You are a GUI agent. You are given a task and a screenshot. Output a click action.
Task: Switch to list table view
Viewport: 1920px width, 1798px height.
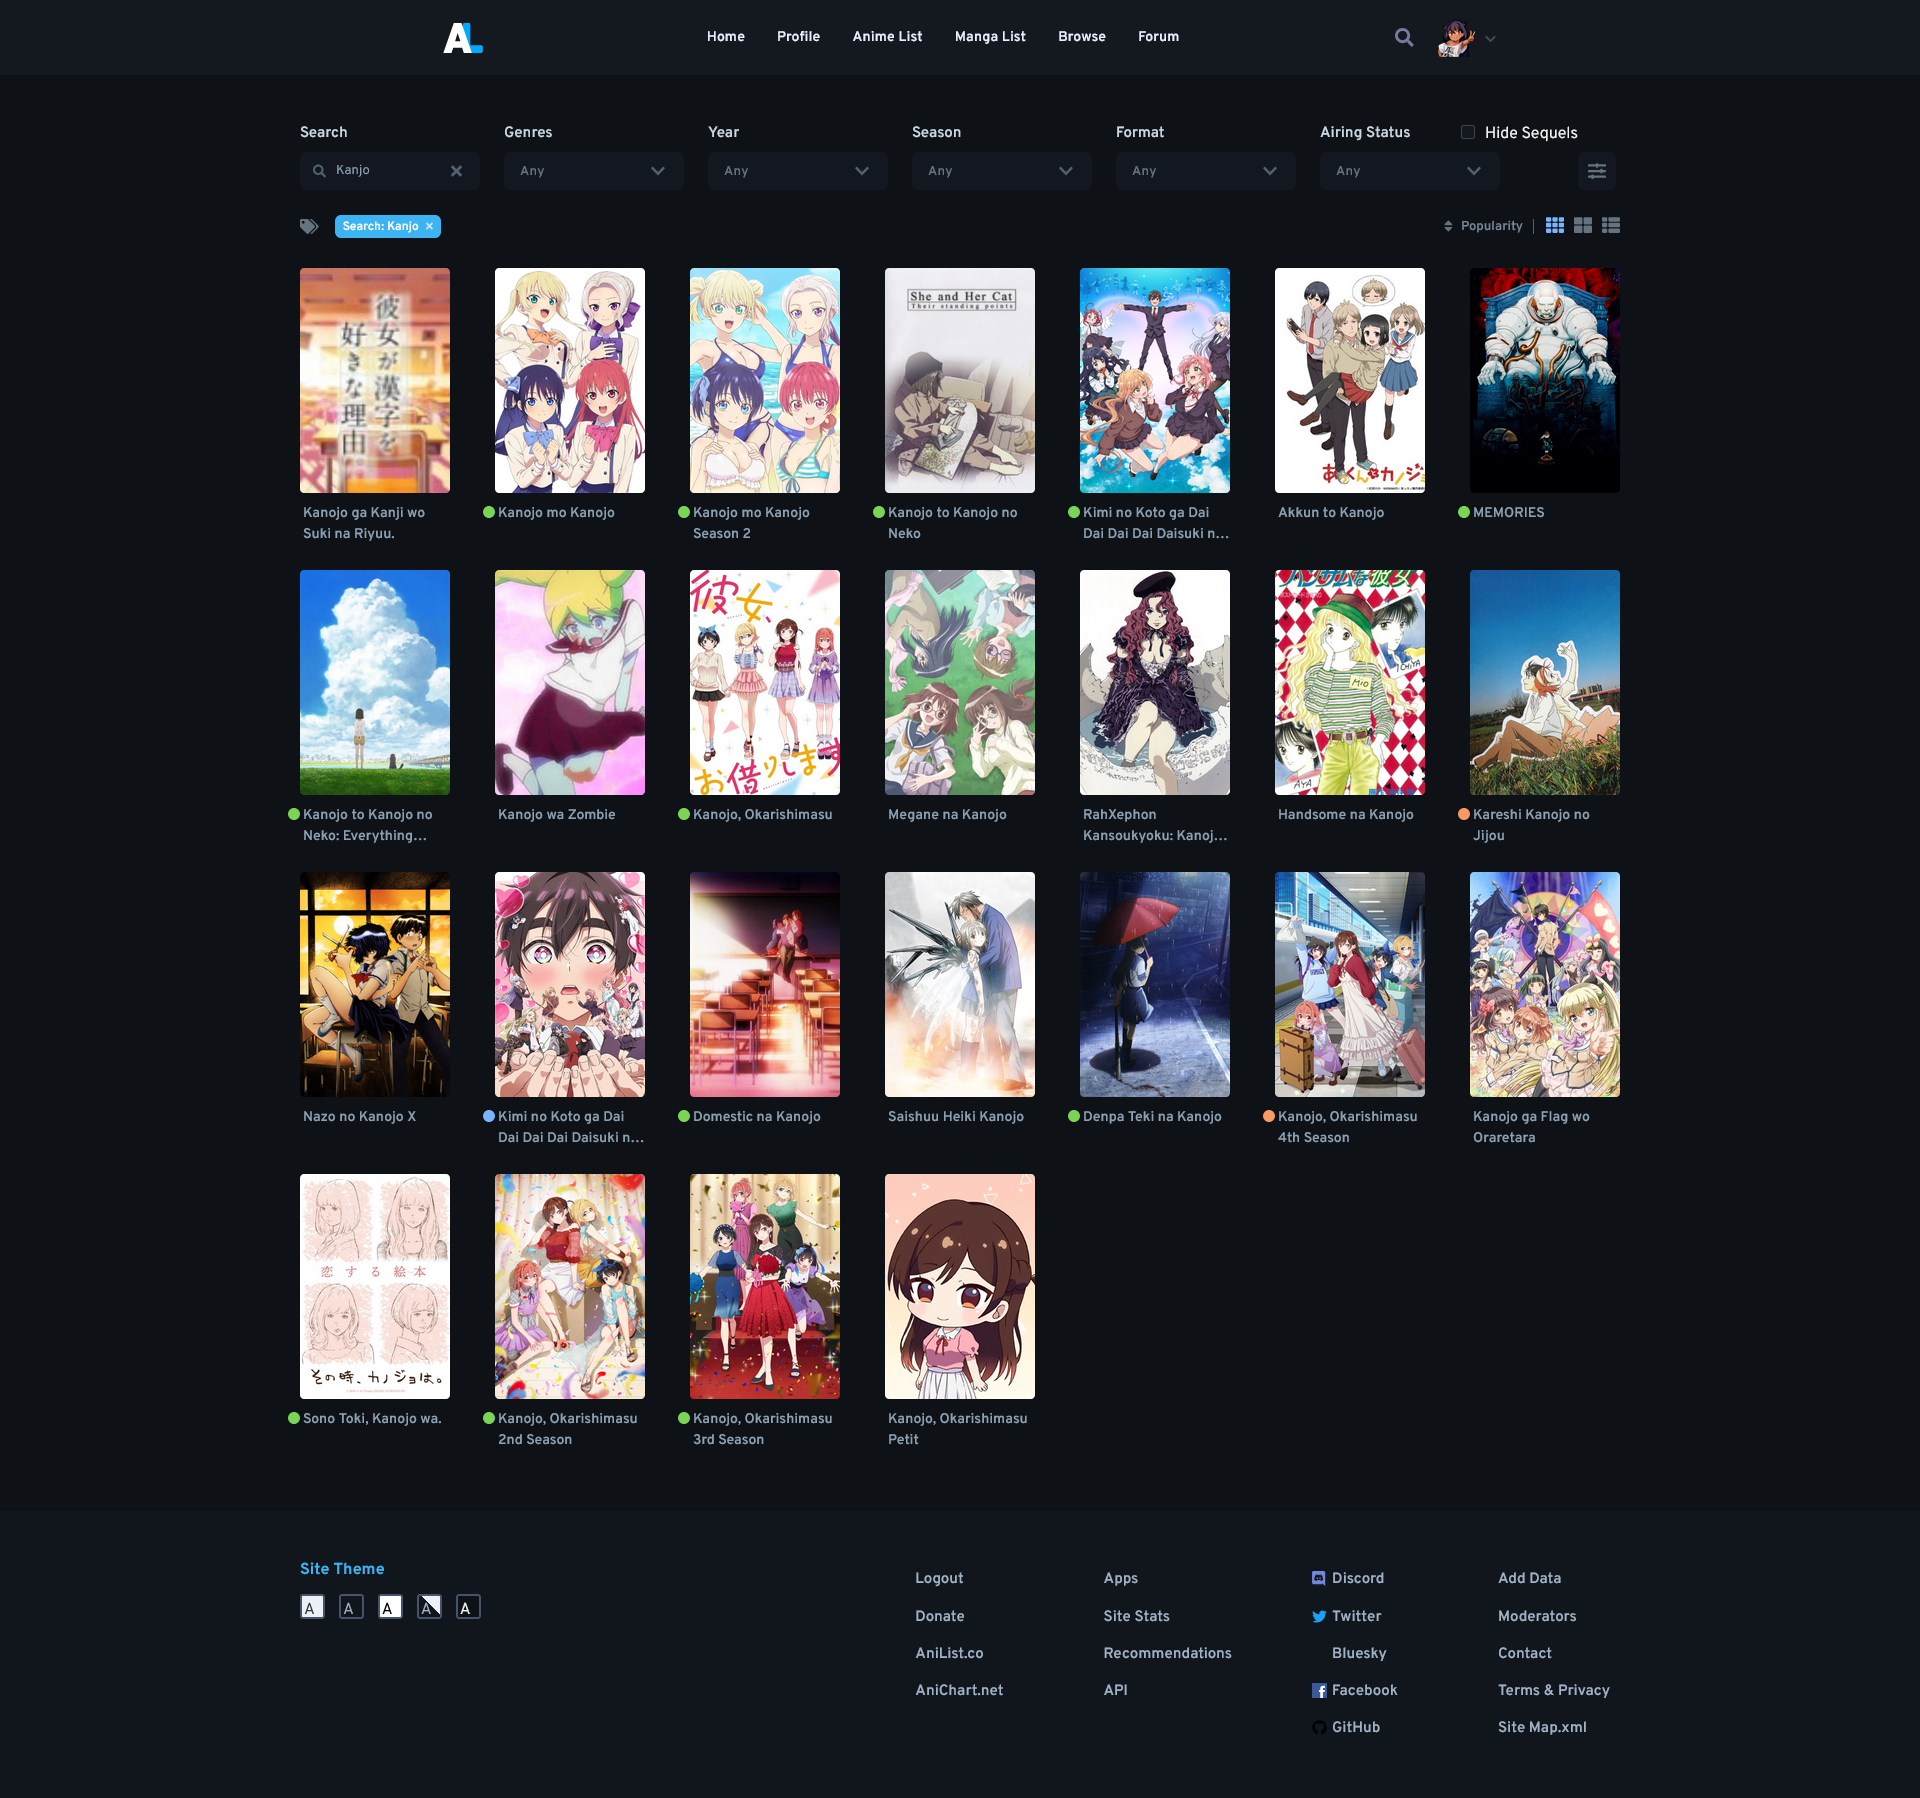1610,226
